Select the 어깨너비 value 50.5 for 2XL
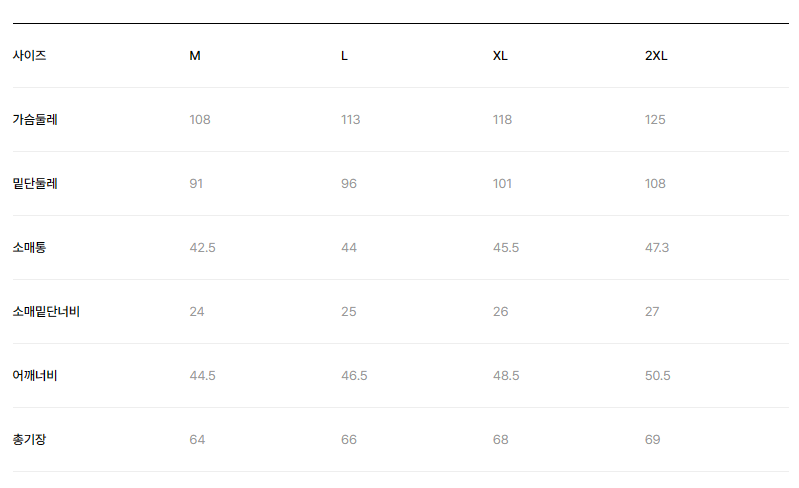The height and width of the screenshot is (488, 799). point(657,376)
